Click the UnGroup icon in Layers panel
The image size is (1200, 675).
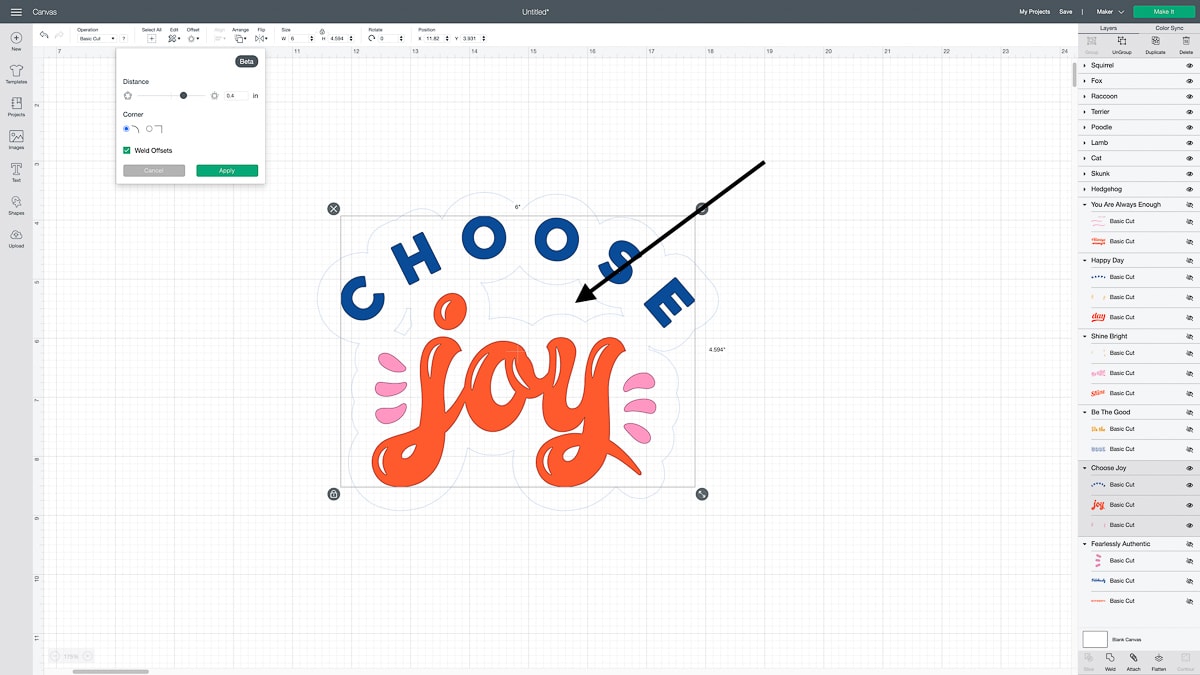click(x=1121, y=43)
